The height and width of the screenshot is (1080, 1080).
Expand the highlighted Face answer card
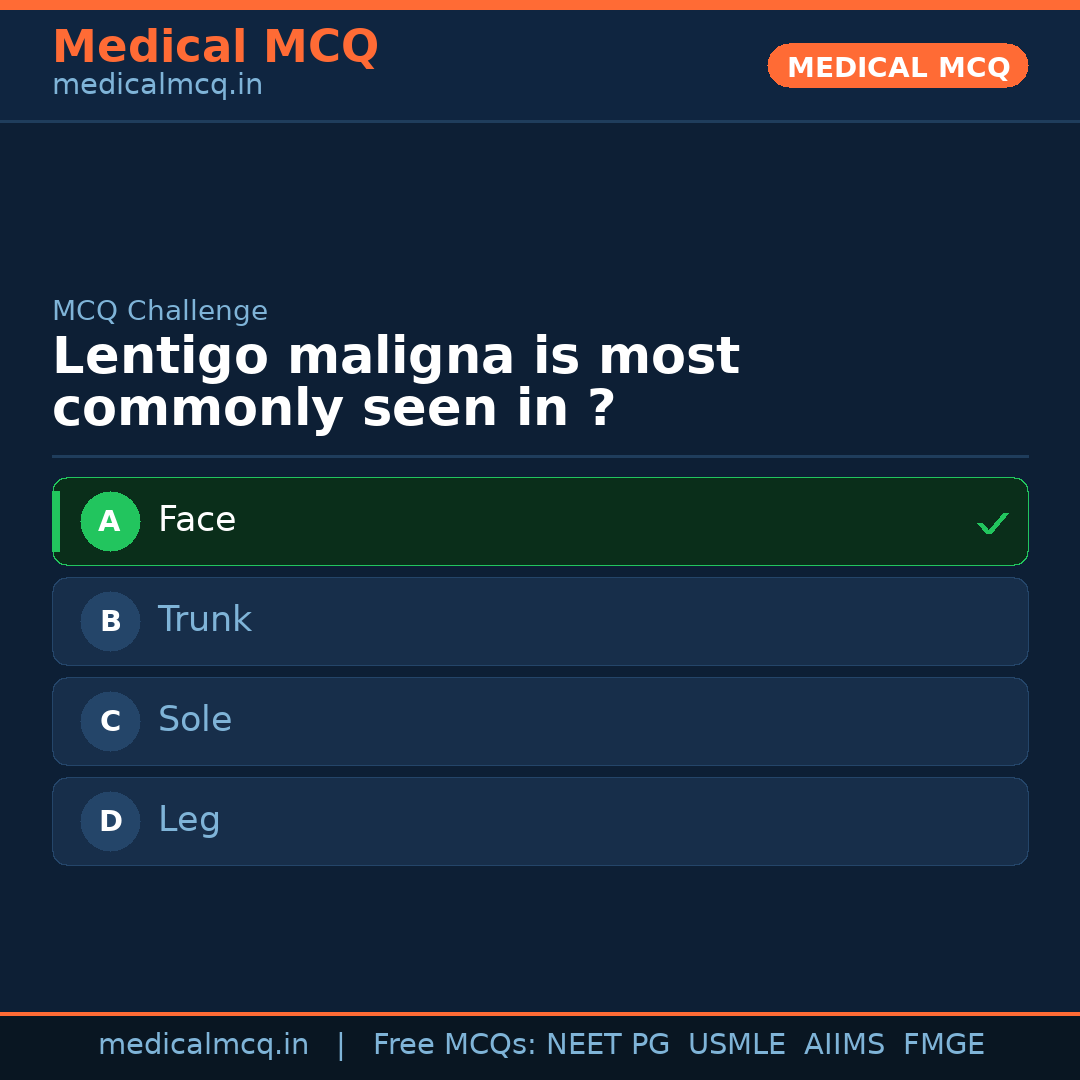point(540,521)
